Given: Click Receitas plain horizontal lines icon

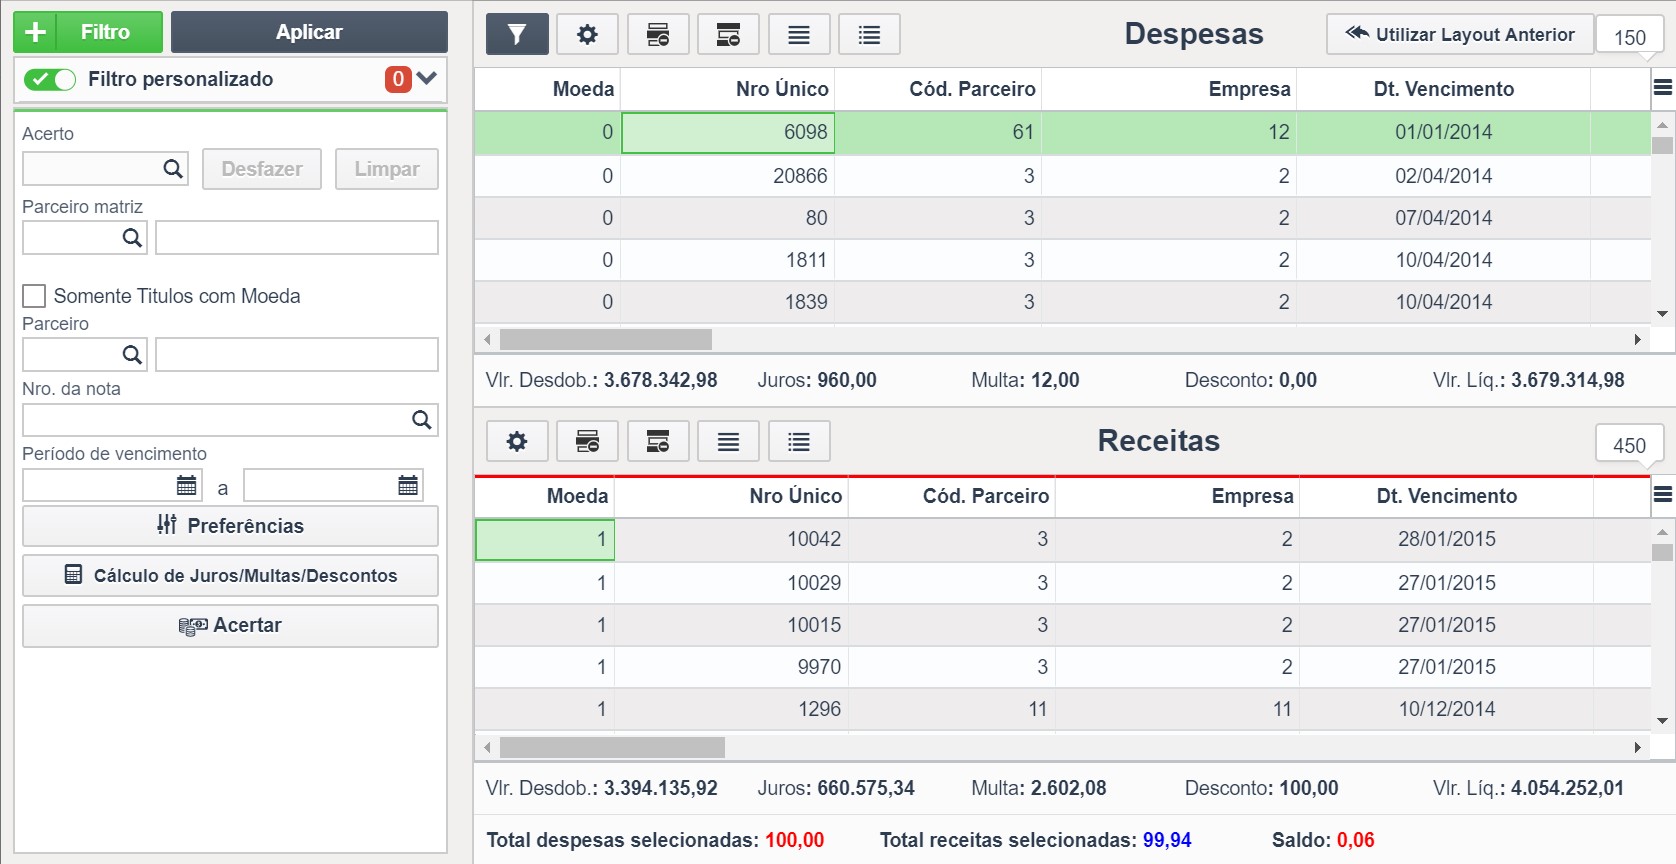Looking at the screenshot, I should click(x=728, y=441).
